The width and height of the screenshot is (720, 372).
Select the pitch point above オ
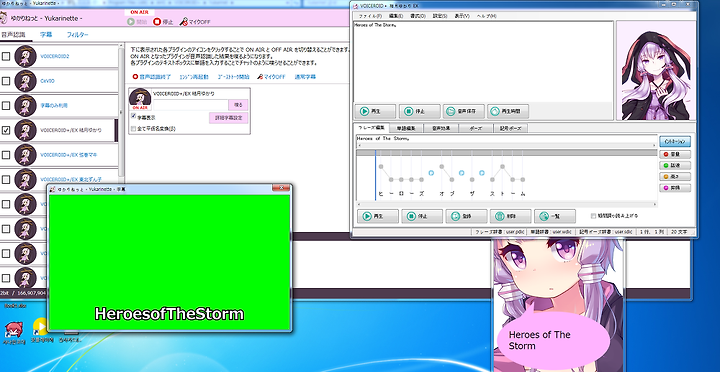[x=441, y=167]
